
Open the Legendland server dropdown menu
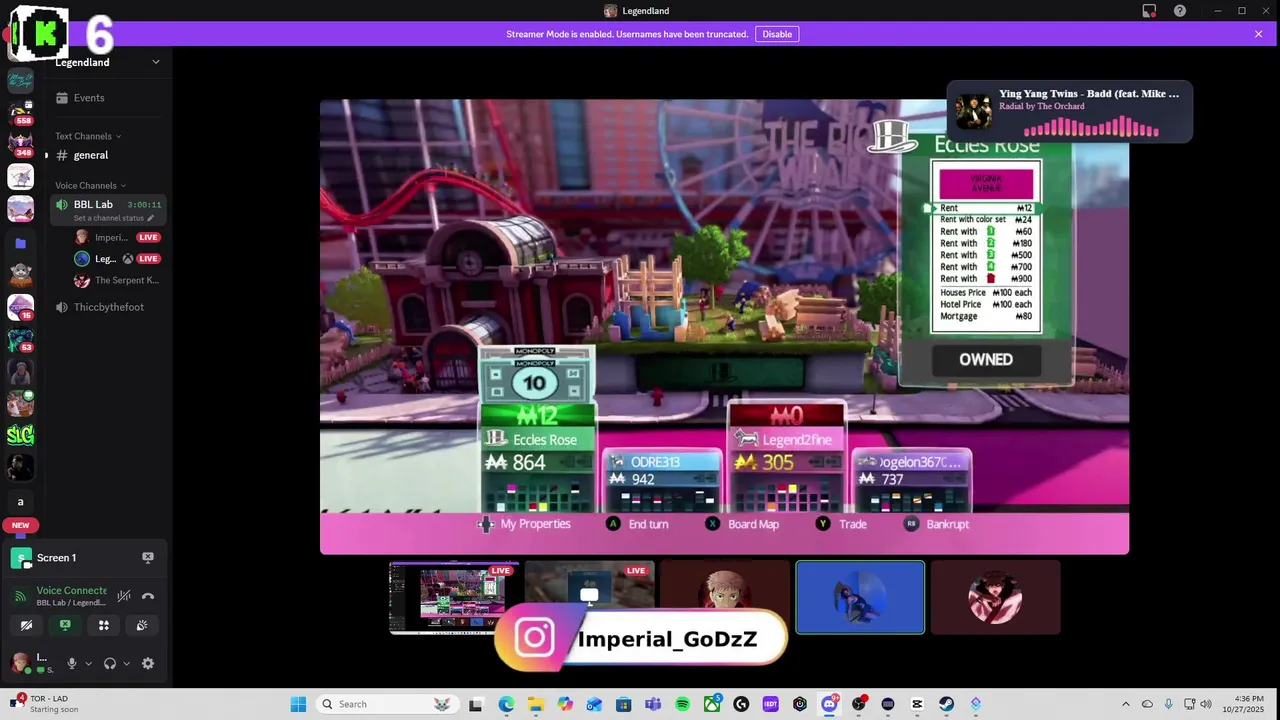coord(155,62)
